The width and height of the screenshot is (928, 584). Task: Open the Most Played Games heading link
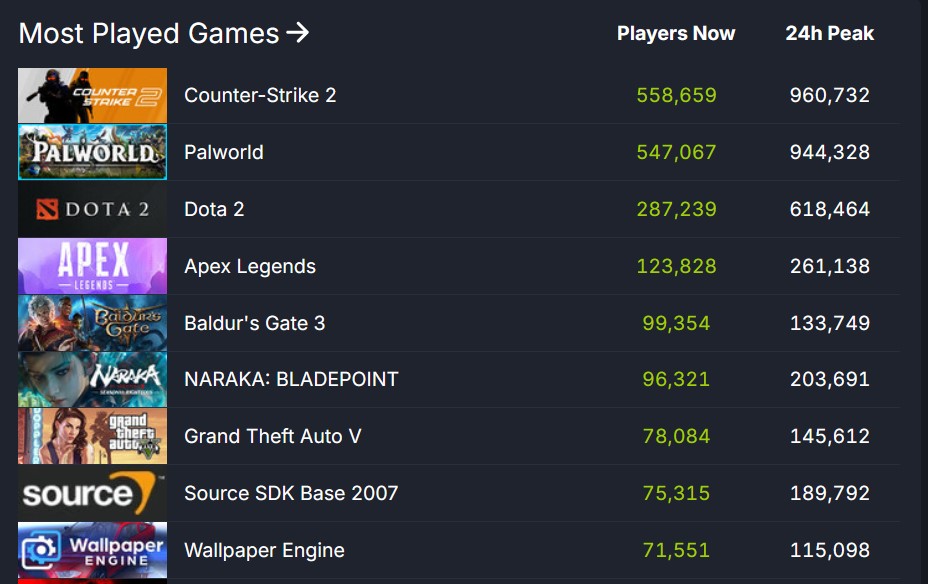tap(149, 33)
